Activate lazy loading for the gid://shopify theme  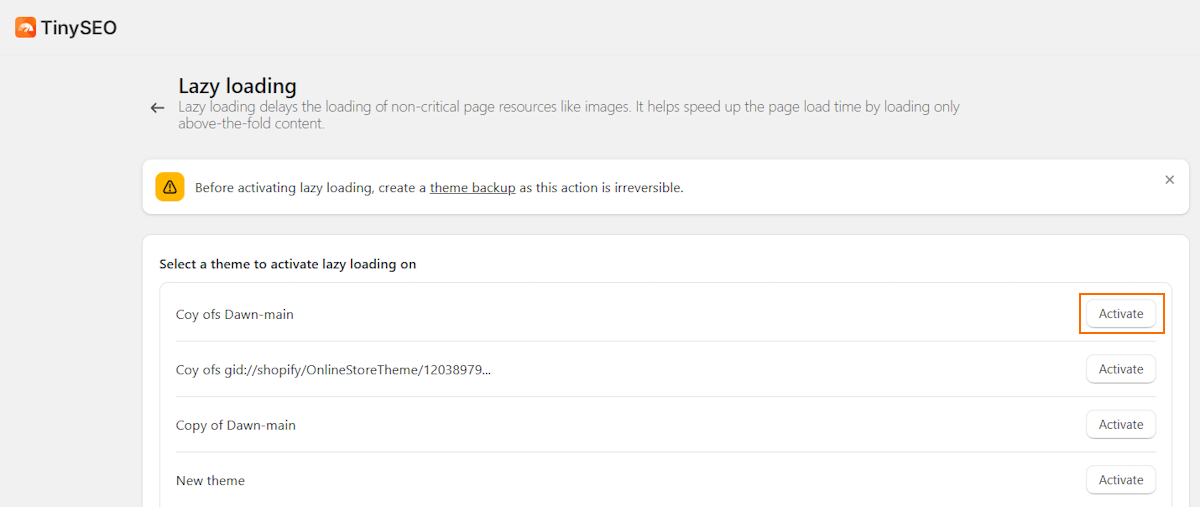click(x=1121, y=369)
